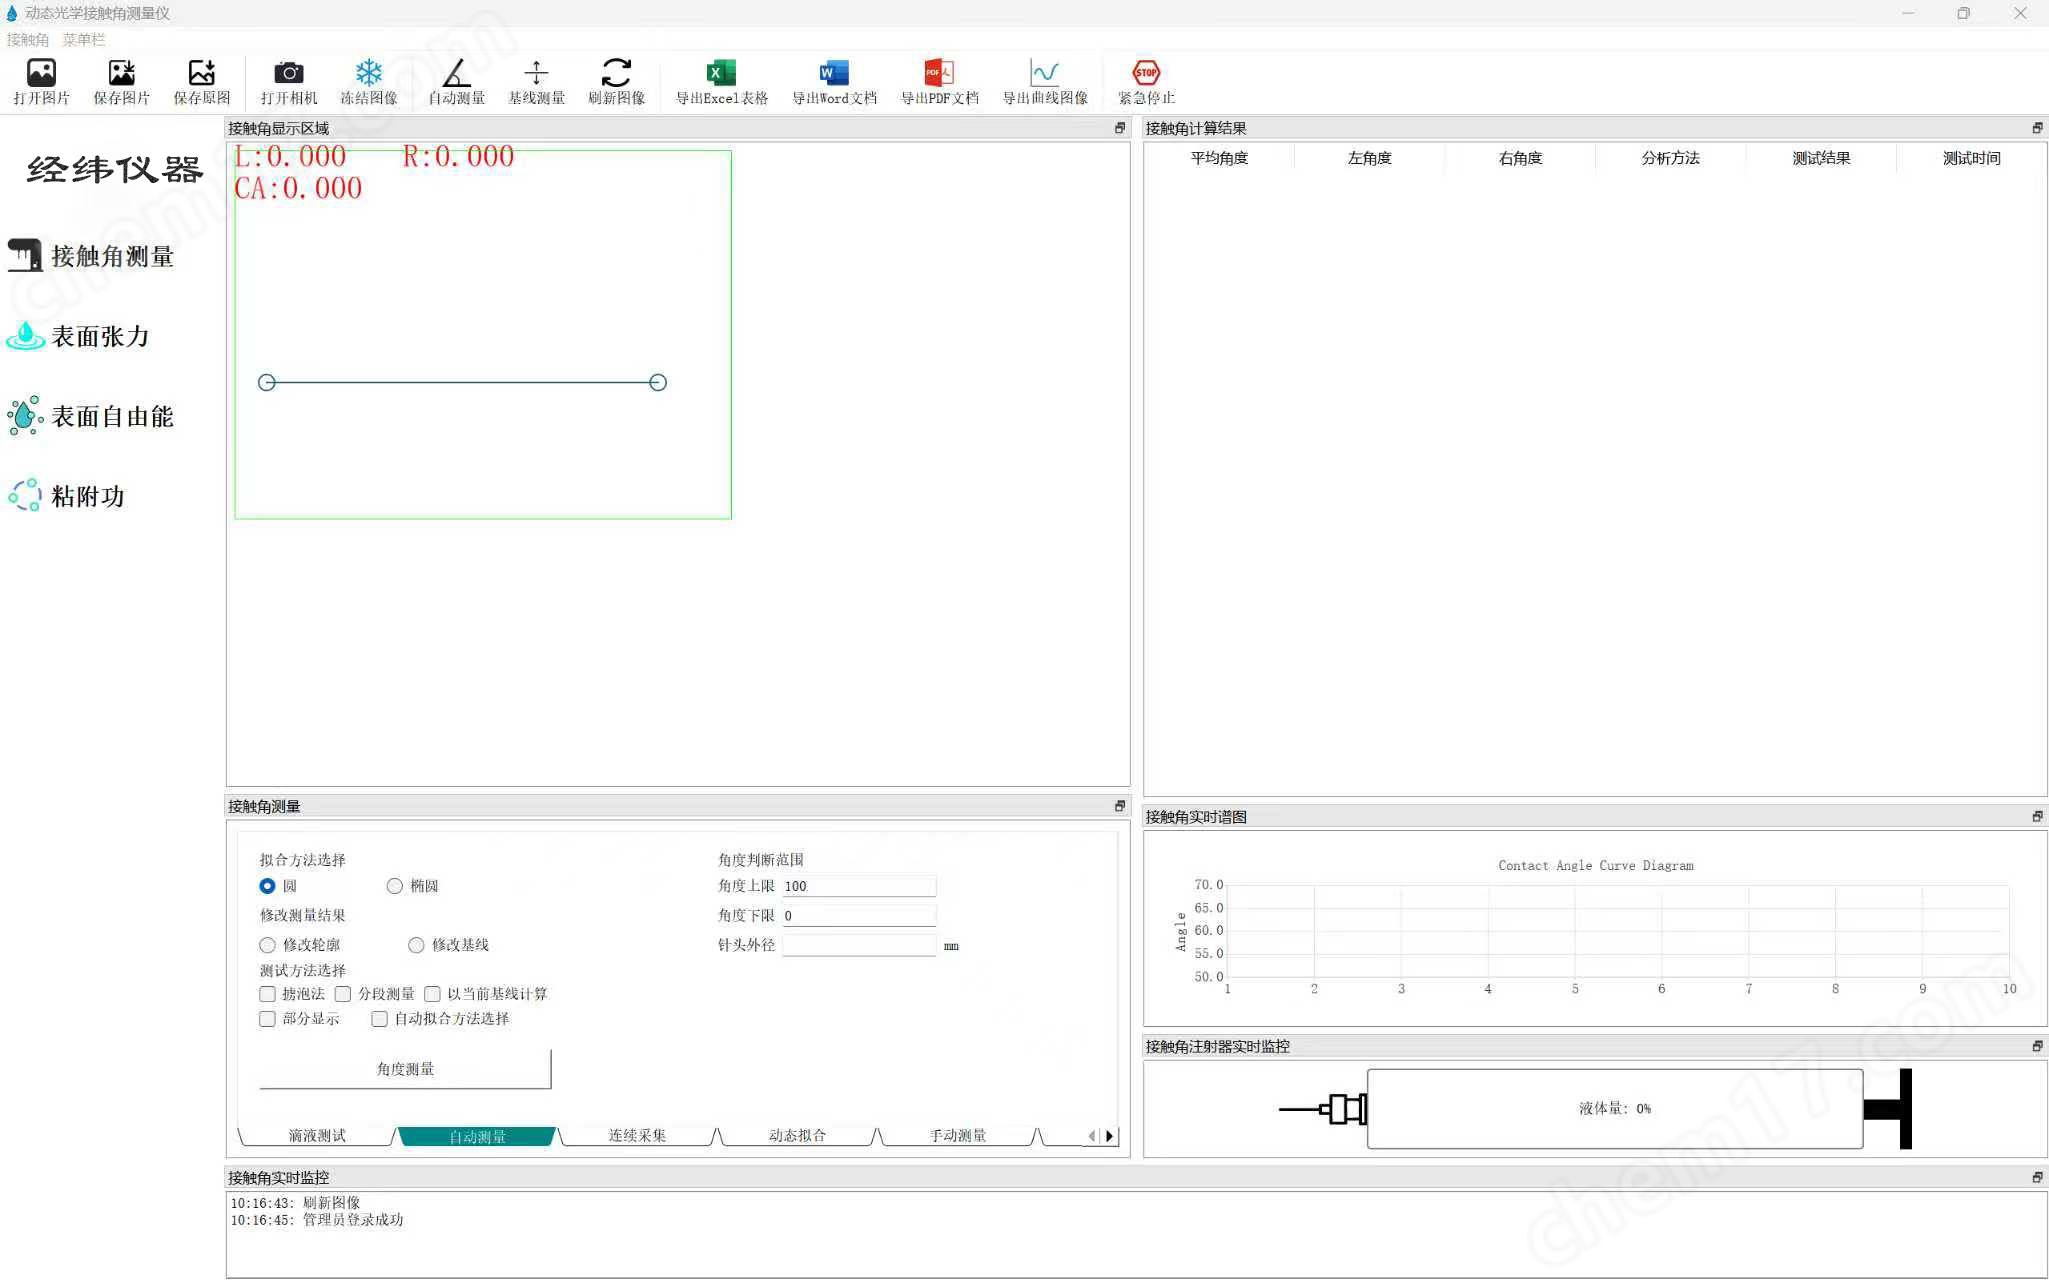Click the Open Picture (打开图片) icon

point(41,74)
